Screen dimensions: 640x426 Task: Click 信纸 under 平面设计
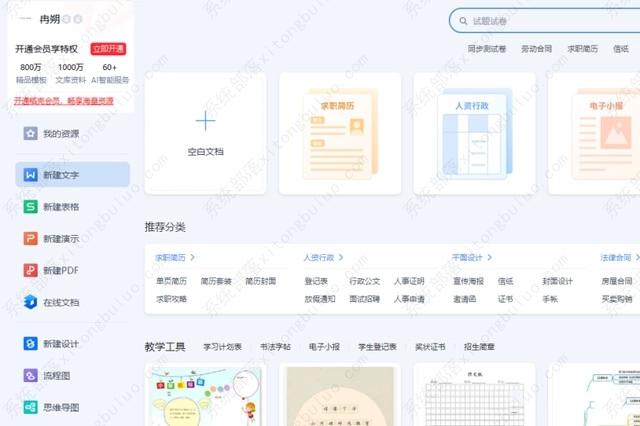506,281
